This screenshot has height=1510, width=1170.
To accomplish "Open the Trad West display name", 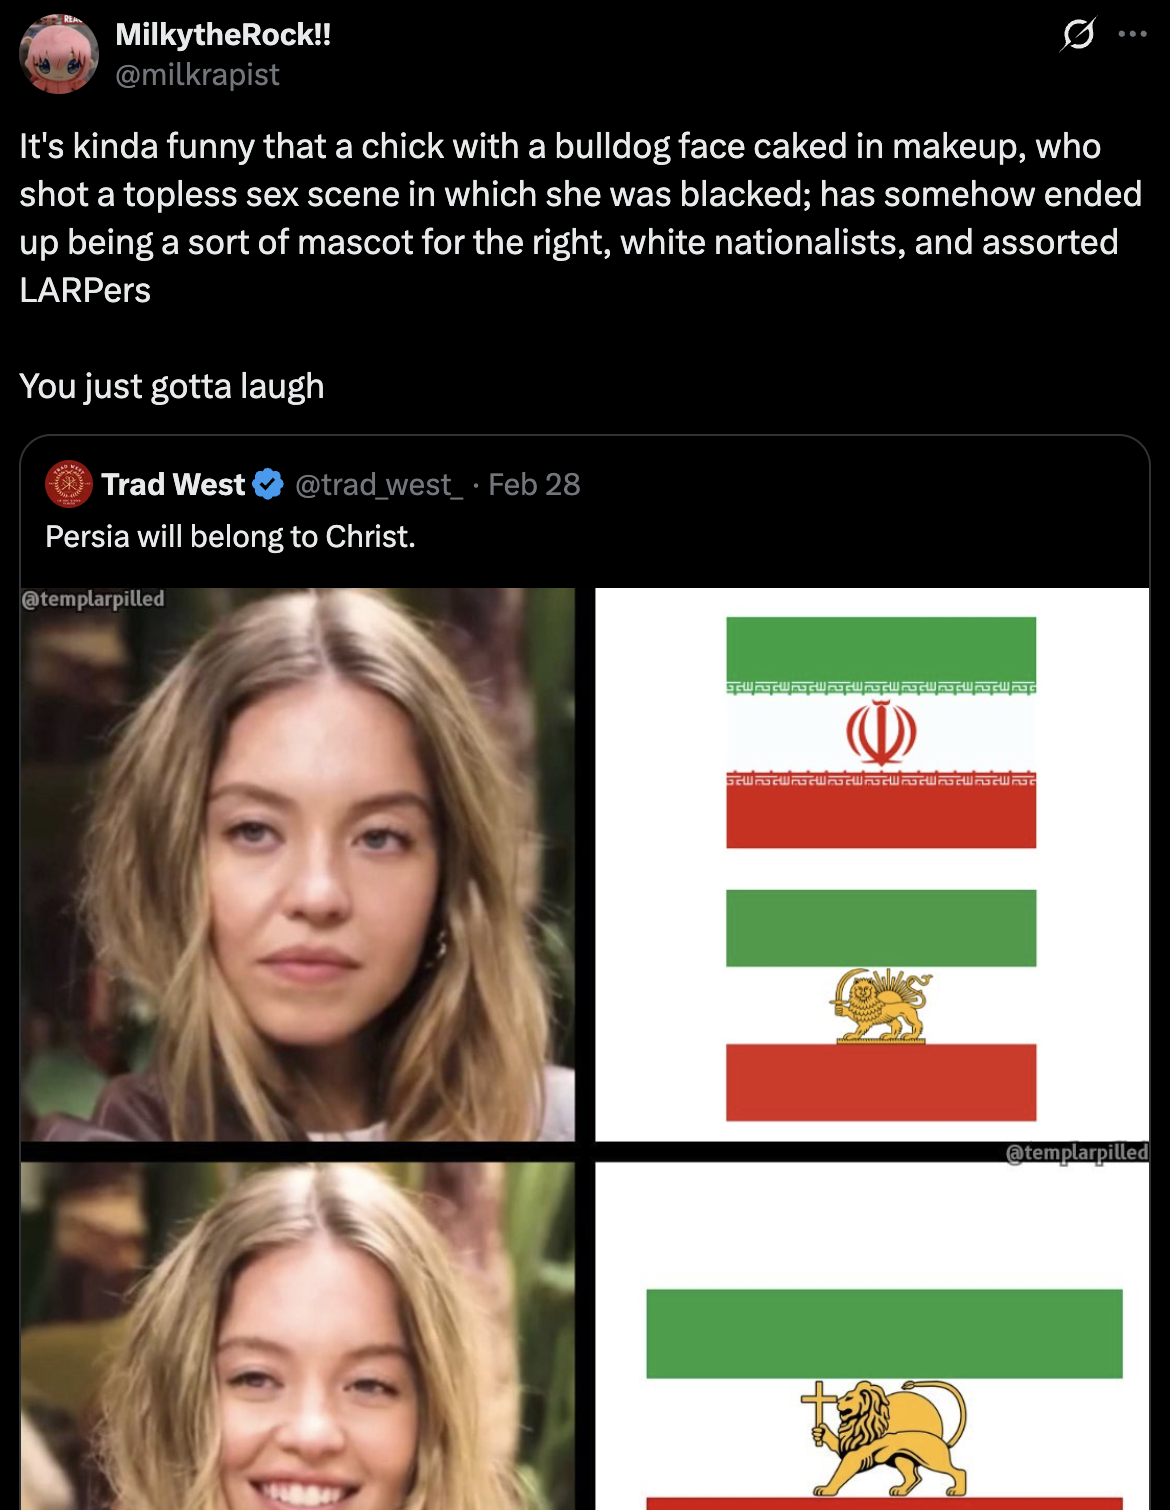I will pyautogui.click(x=173, y=484).
